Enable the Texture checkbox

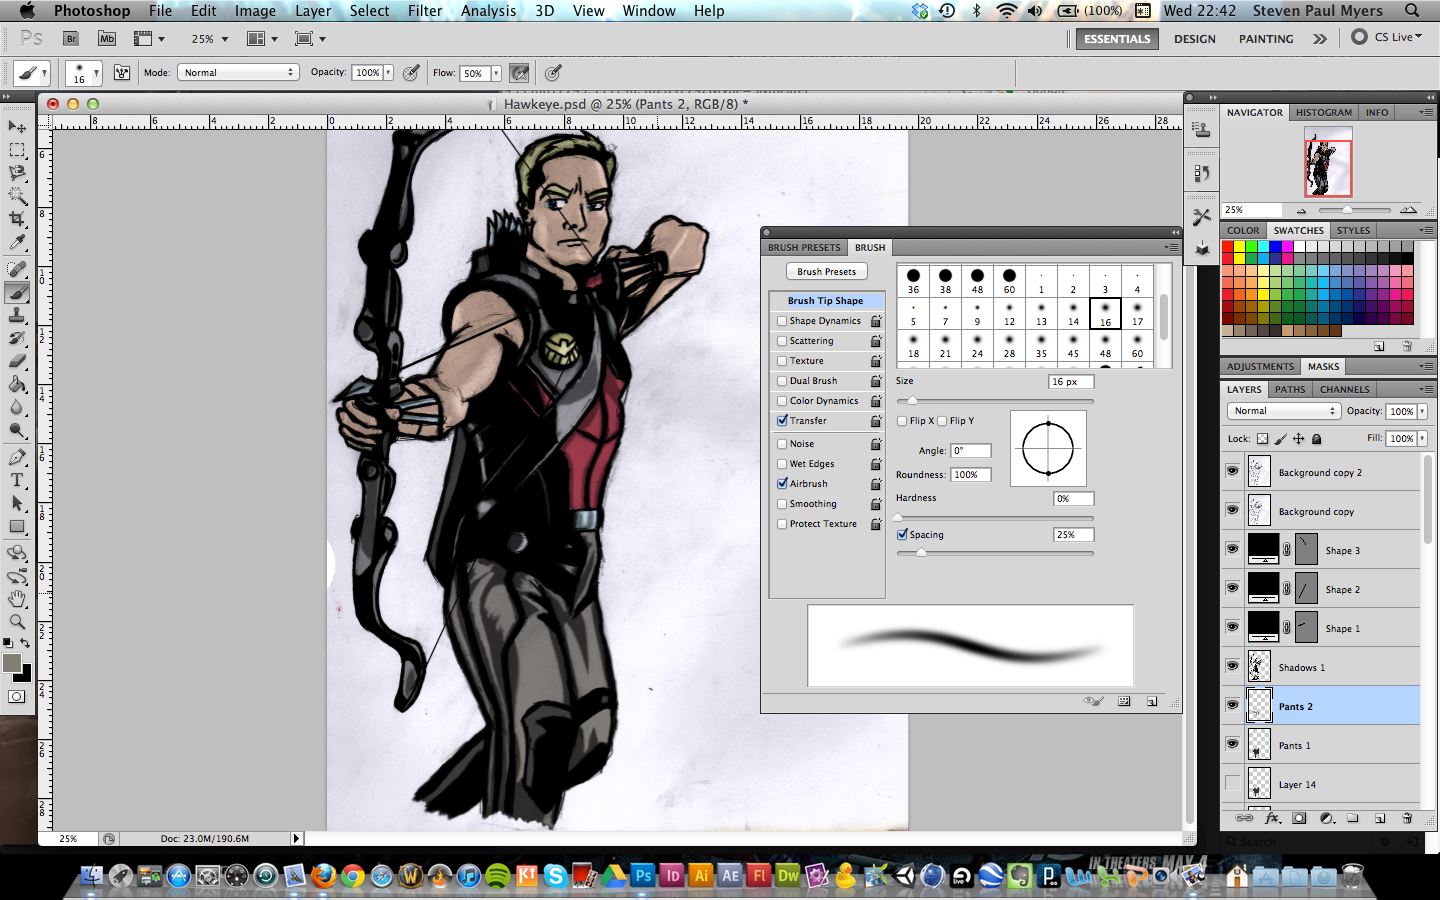(782, 361)
